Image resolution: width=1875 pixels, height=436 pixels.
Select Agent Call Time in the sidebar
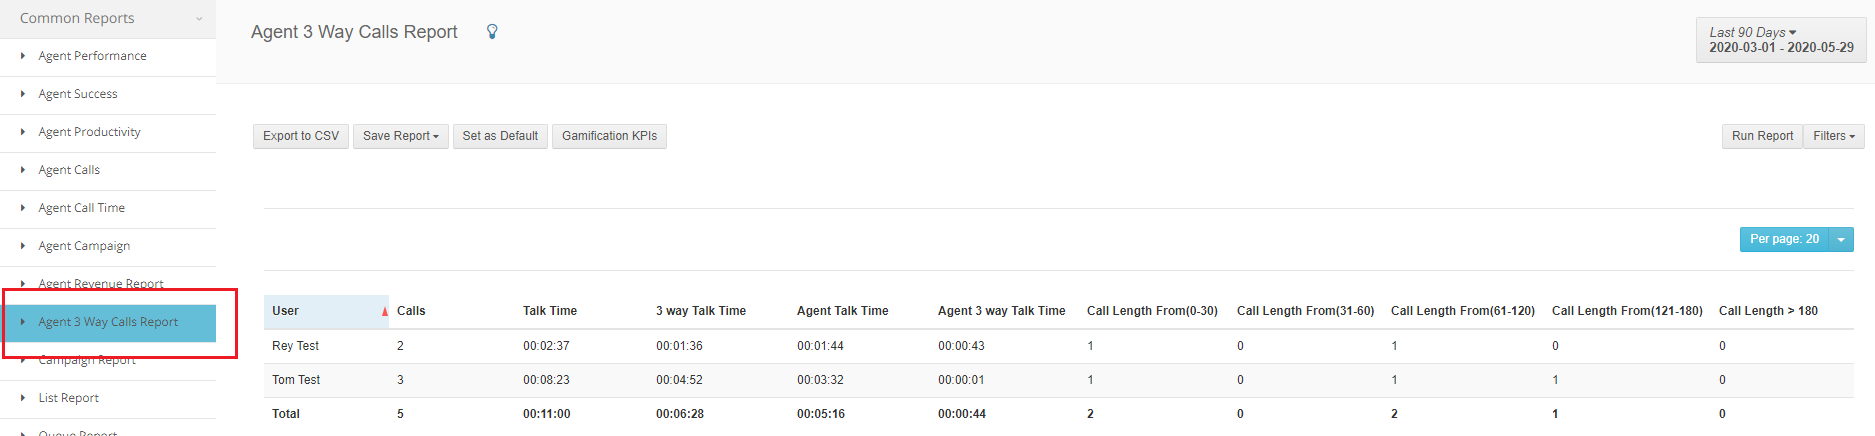(x=81, y=208)
